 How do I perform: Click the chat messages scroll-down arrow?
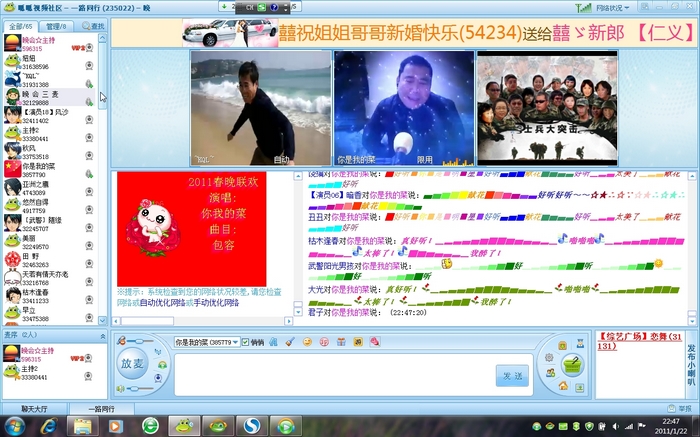(x=692, y=320)
